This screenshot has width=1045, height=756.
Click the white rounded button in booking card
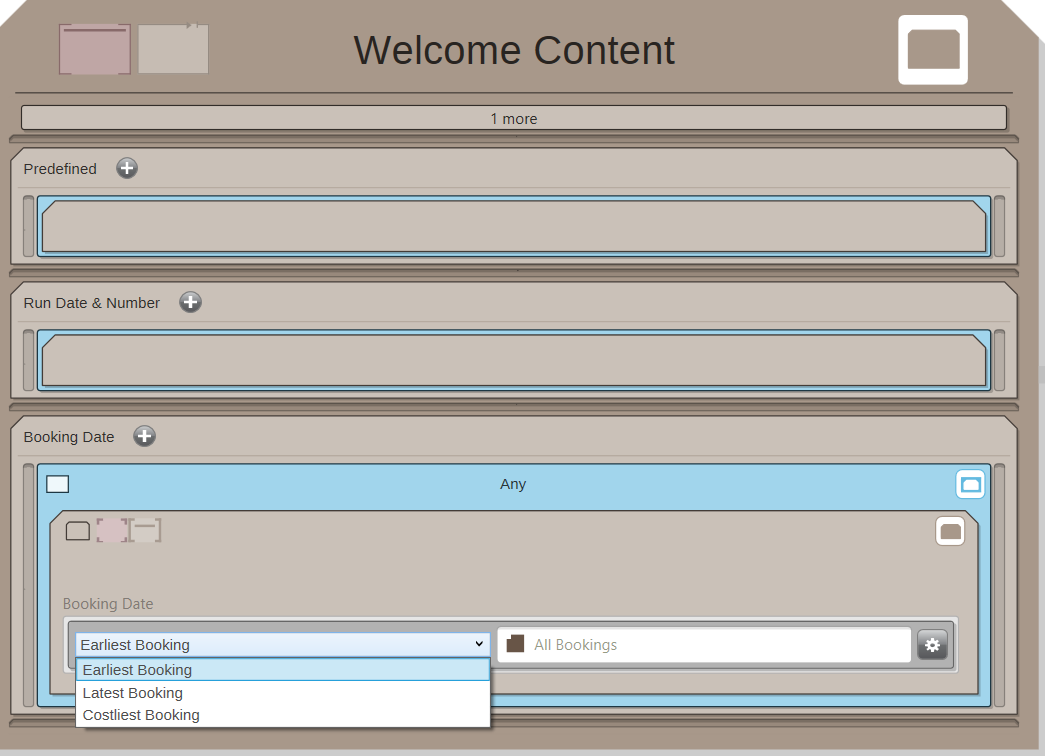click(950, 531)
